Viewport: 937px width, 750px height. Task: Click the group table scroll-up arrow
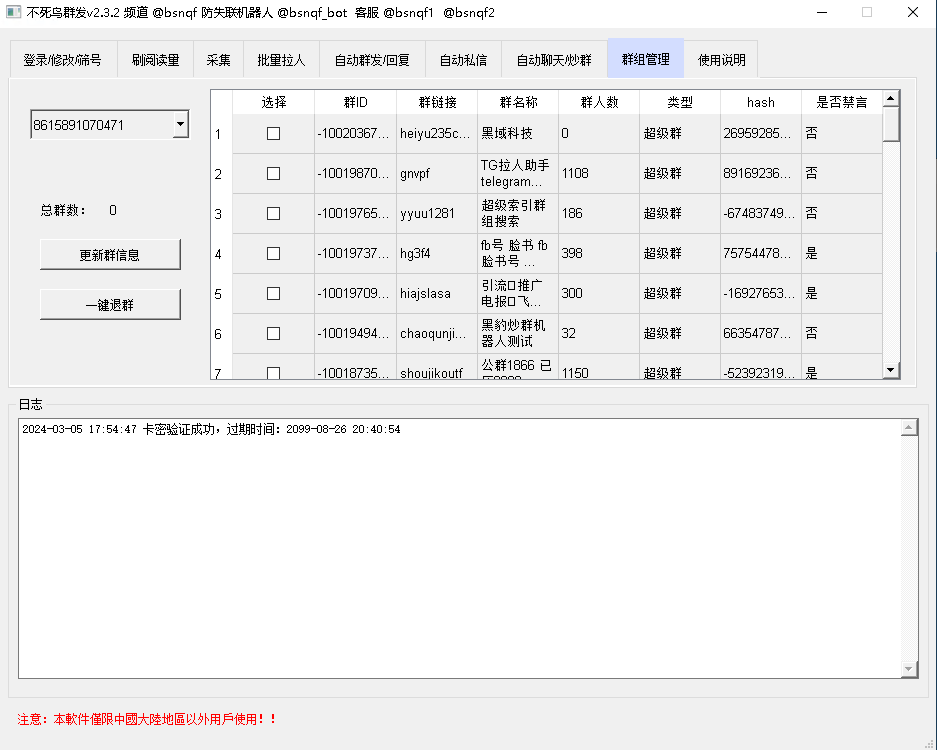[x=891, y=99]
